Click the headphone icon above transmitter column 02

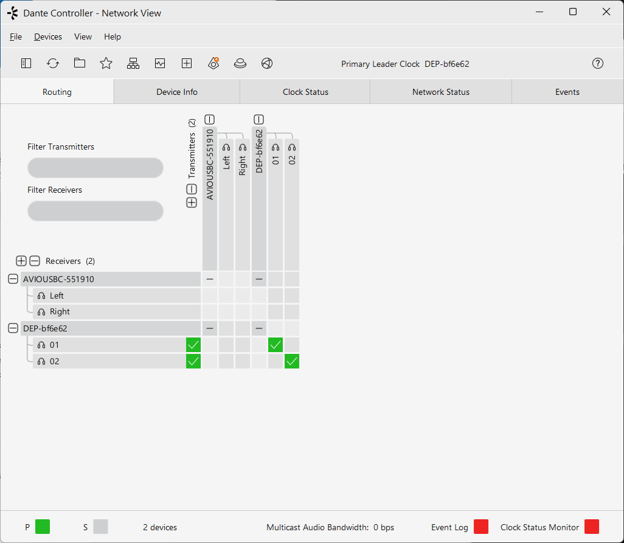pyautogui.click(x=292, y=147)
